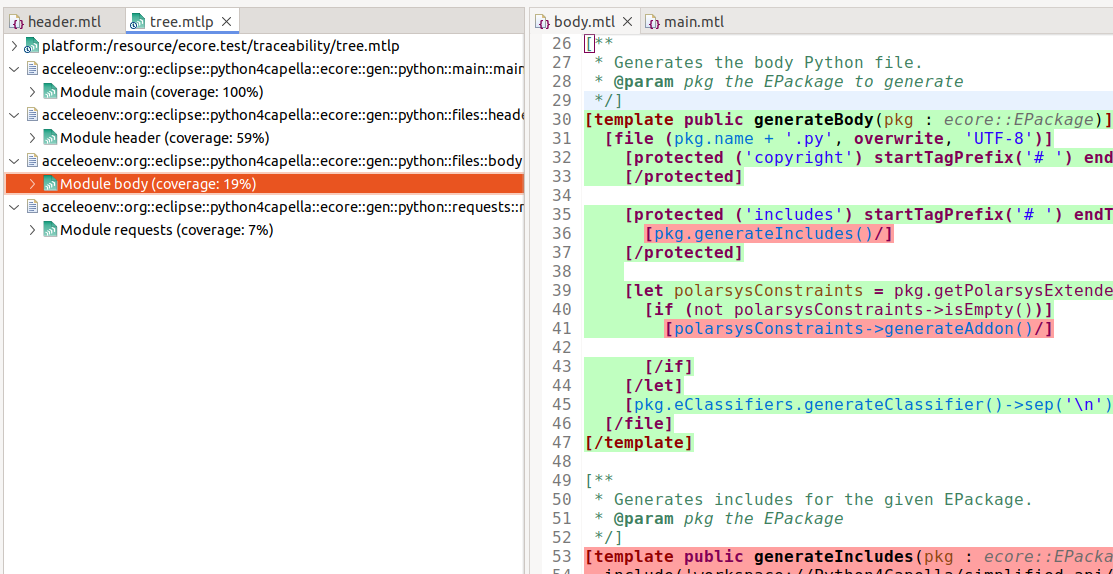Screen dimensions: 1113x574
Task: Click the platform resource file icon
Action: tap(31, 46)
